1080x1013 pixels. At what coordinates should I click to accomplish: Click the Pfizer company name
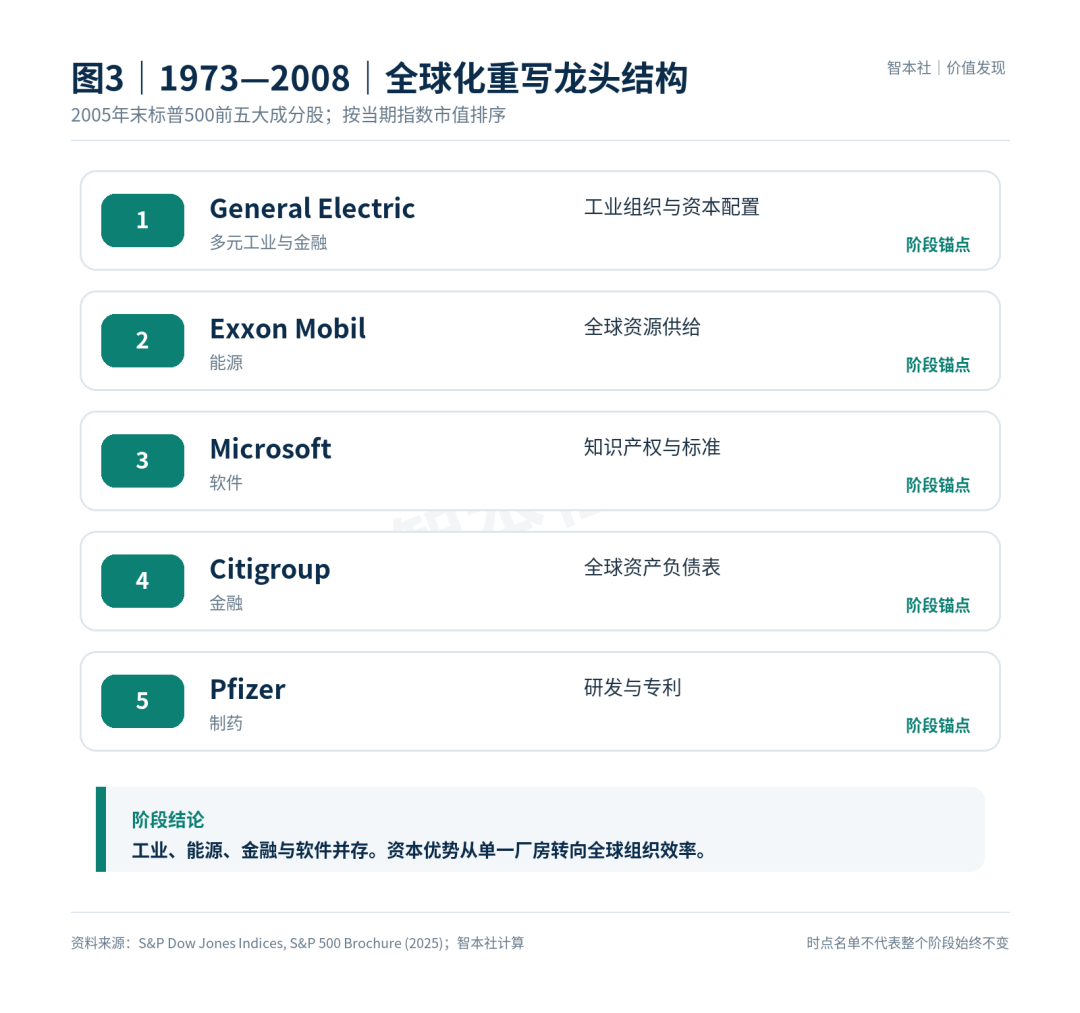pos(247,689)
